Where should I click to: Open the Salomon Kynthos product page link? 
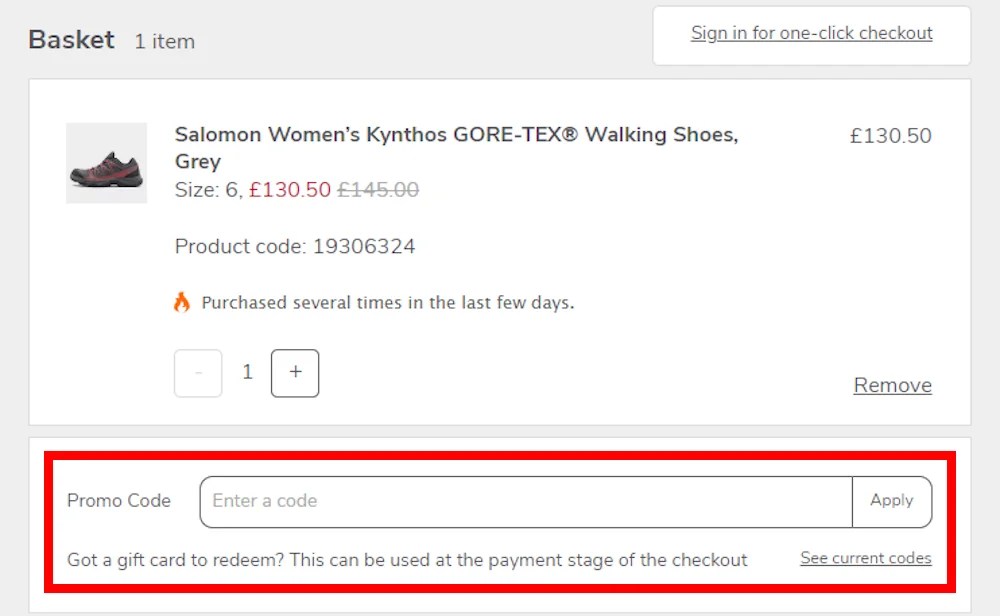tap(456, 134)
